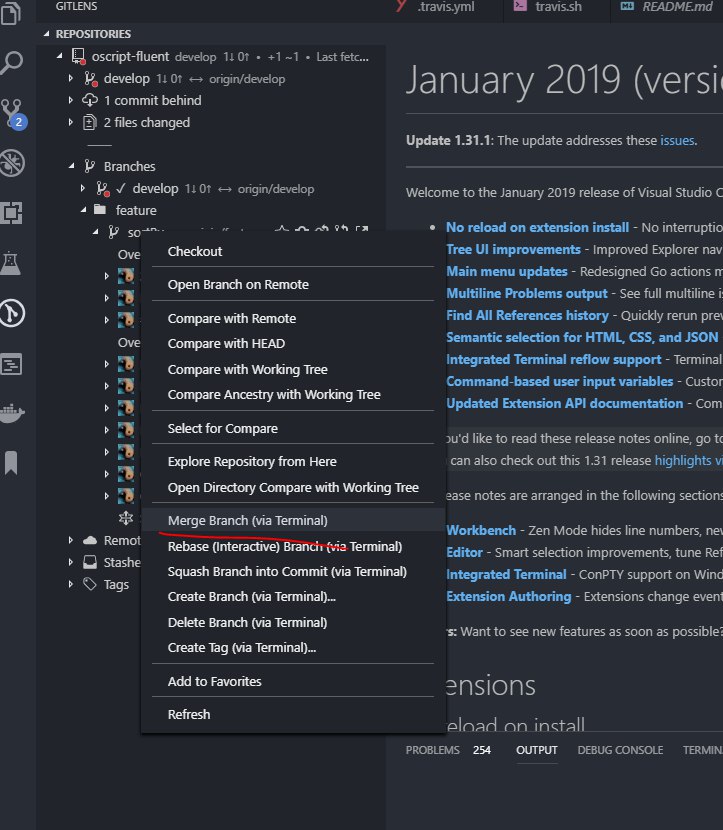Click the oscript-fluent repository icon
Image resolution: width=723 pixels, height=830 pixels.
79,56
